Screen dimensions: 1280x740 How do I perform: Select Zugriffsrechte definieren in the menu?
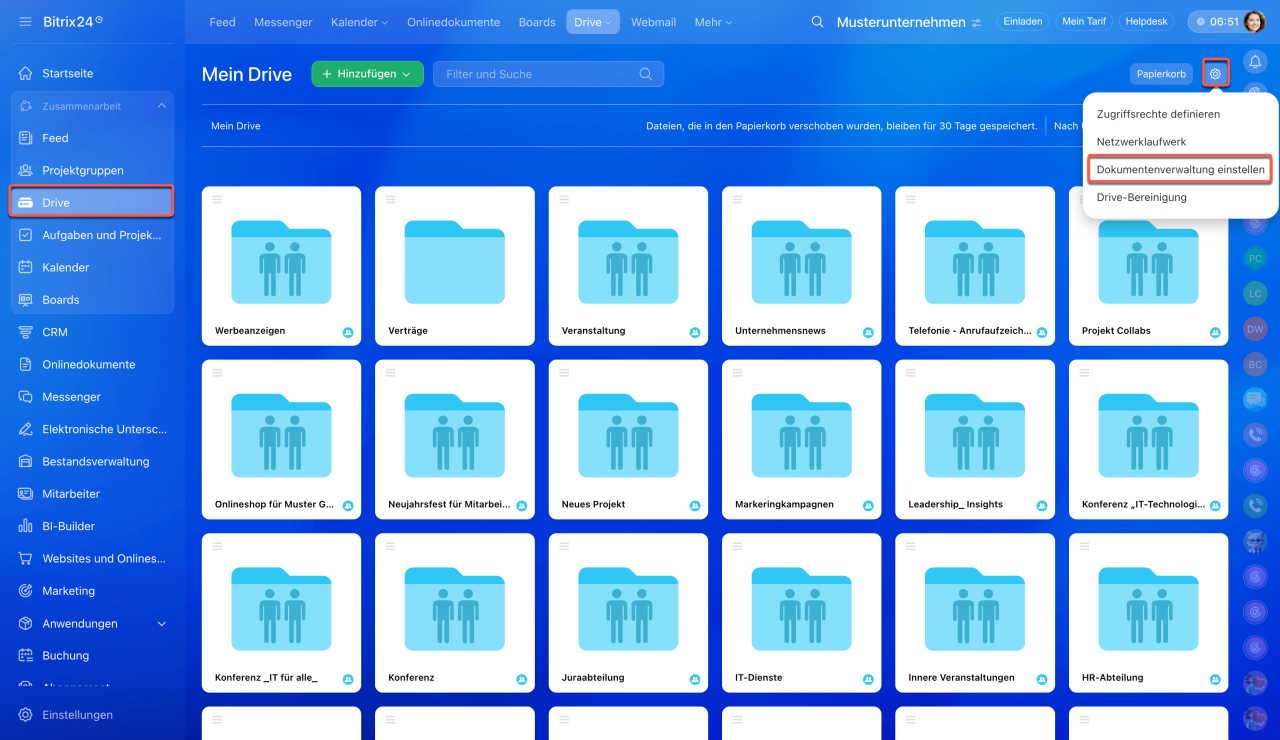(x=1158, y=114)
